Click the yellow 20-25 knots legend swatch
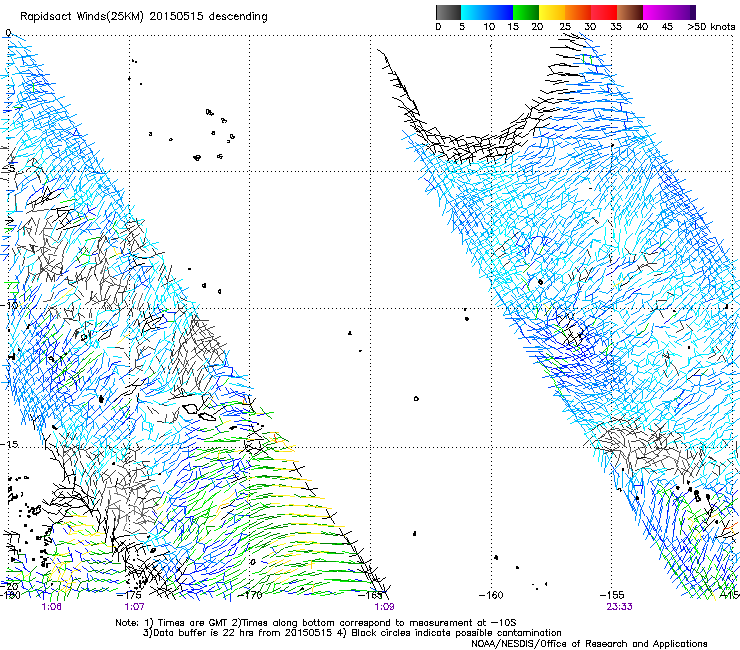Viewport: 740px width, 650px height. click(552, 12)
